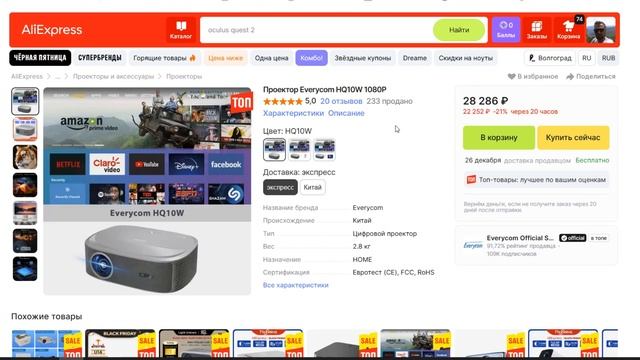Viewport: 640px width, 360px height.
Task: Click the Баллы points icon
Action: [506, 30]
